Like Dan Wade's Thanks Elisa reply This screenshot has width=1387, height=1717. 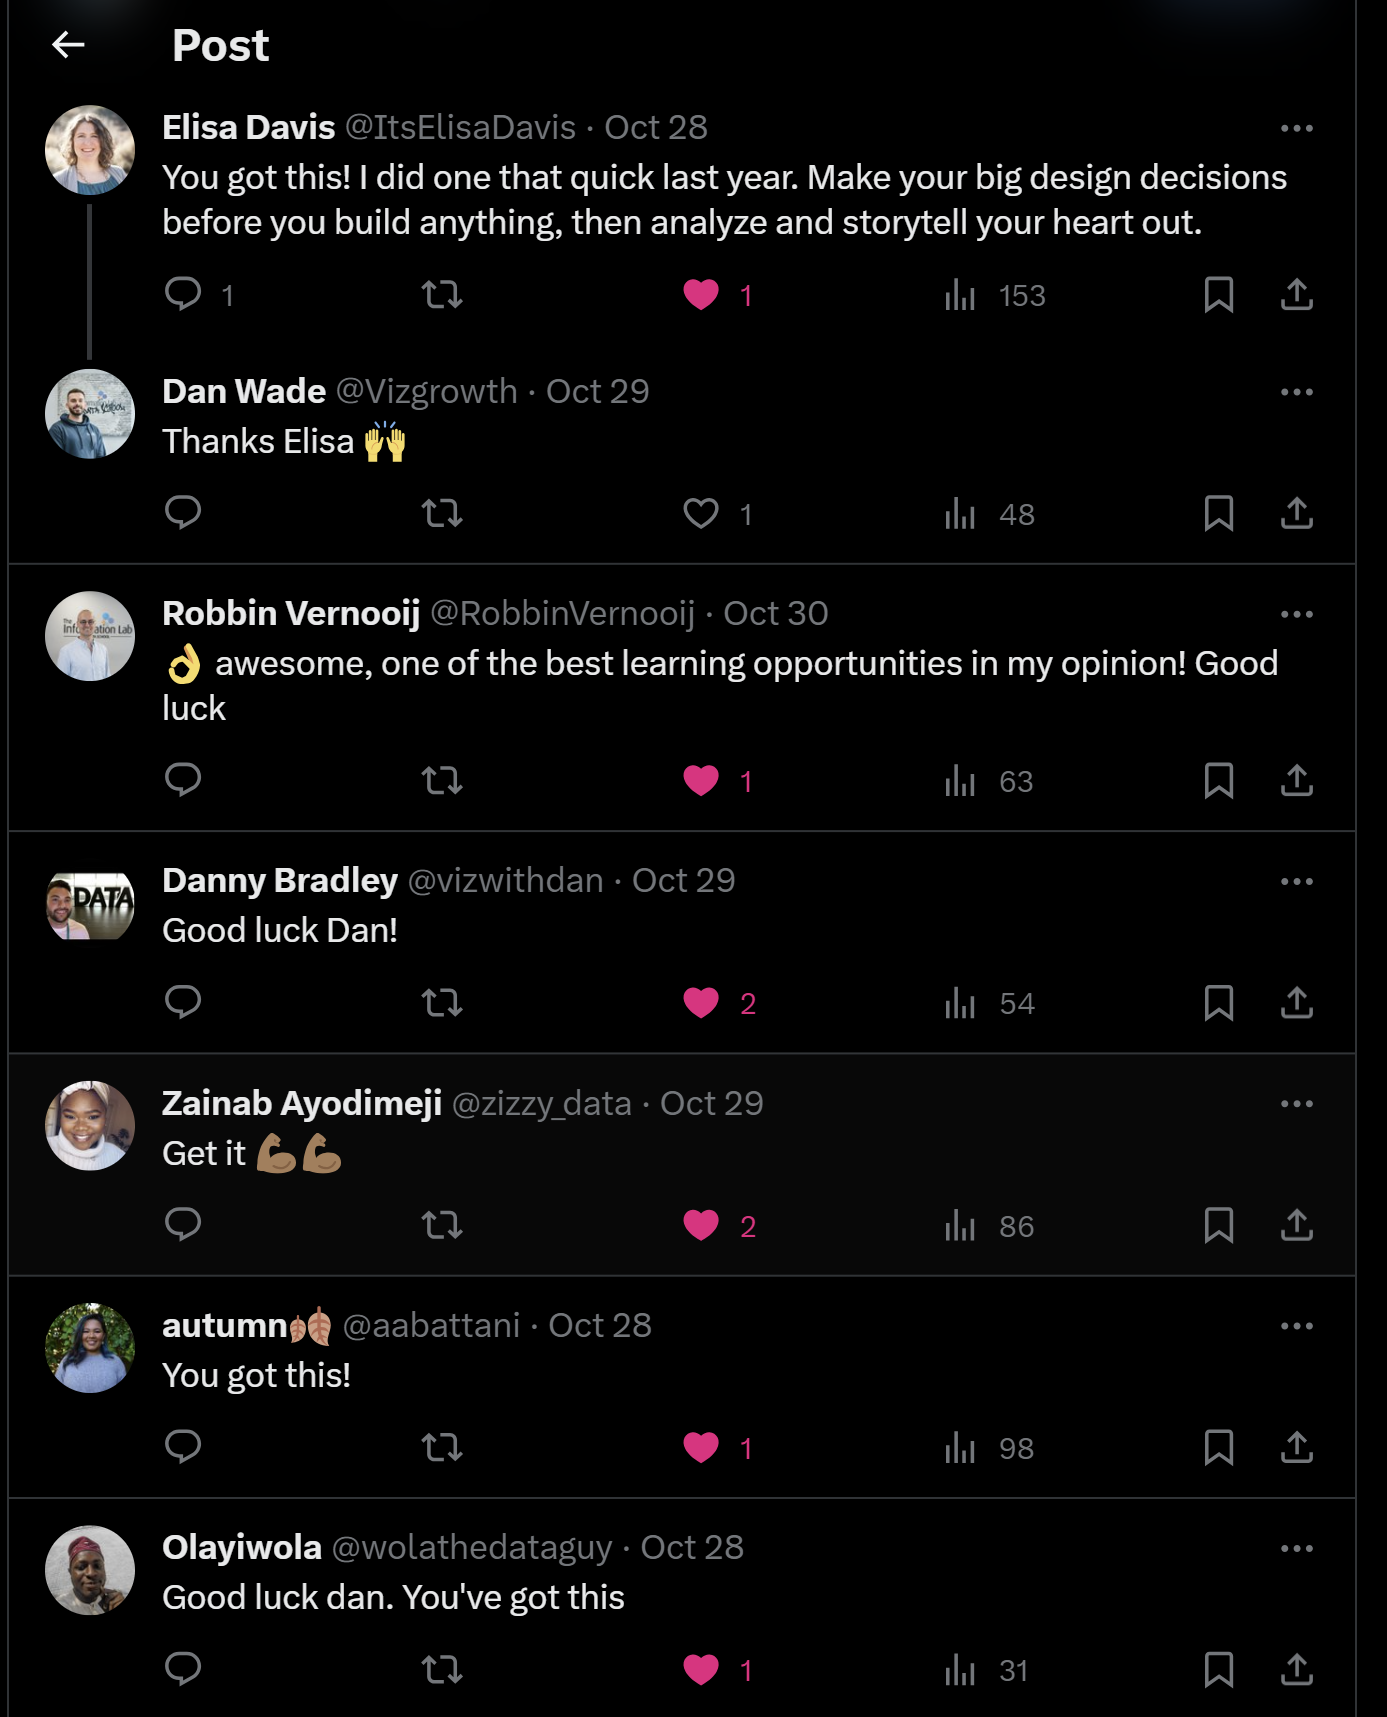click(x=701, y=513)
